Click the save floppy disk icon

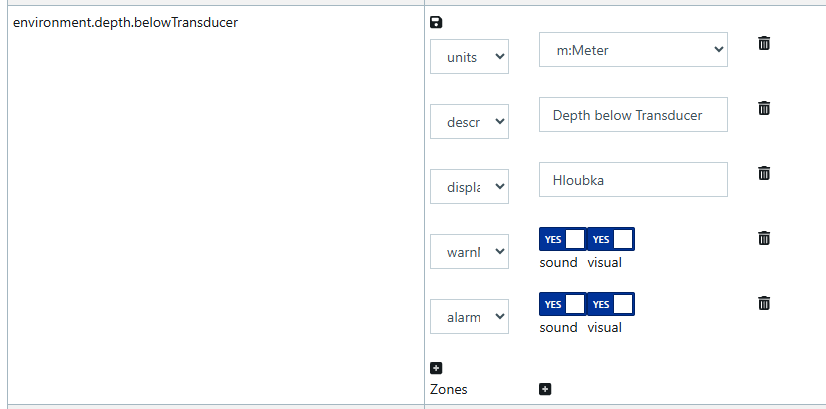(x=436, y=22)
